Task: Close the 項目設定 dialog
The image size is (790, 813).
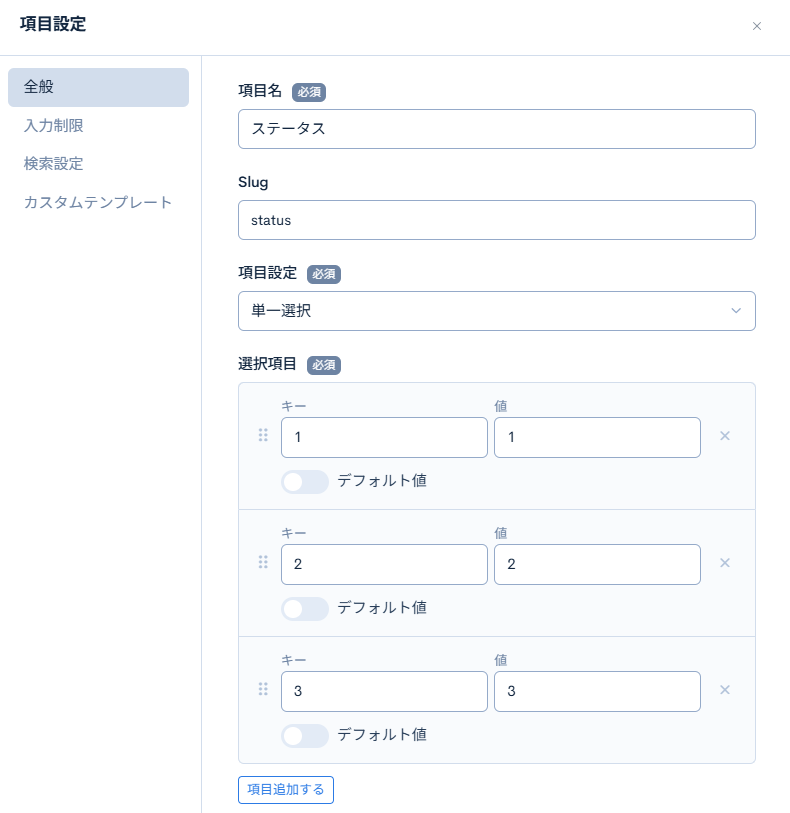Action: (757, 26)
